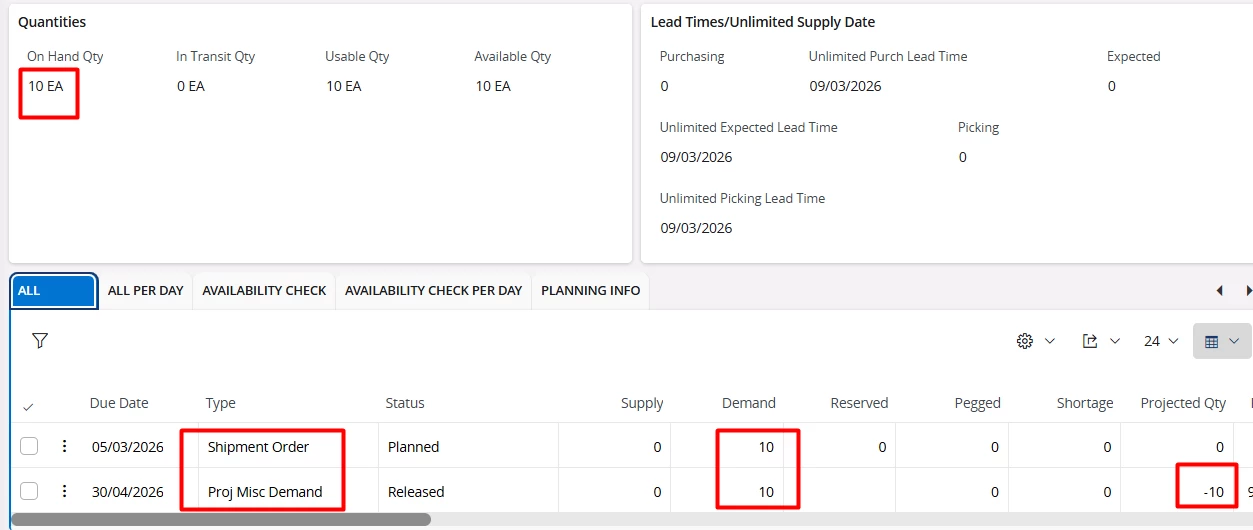
Task: Expand the page size 24 dropdown
Action: pos(1161,341)
